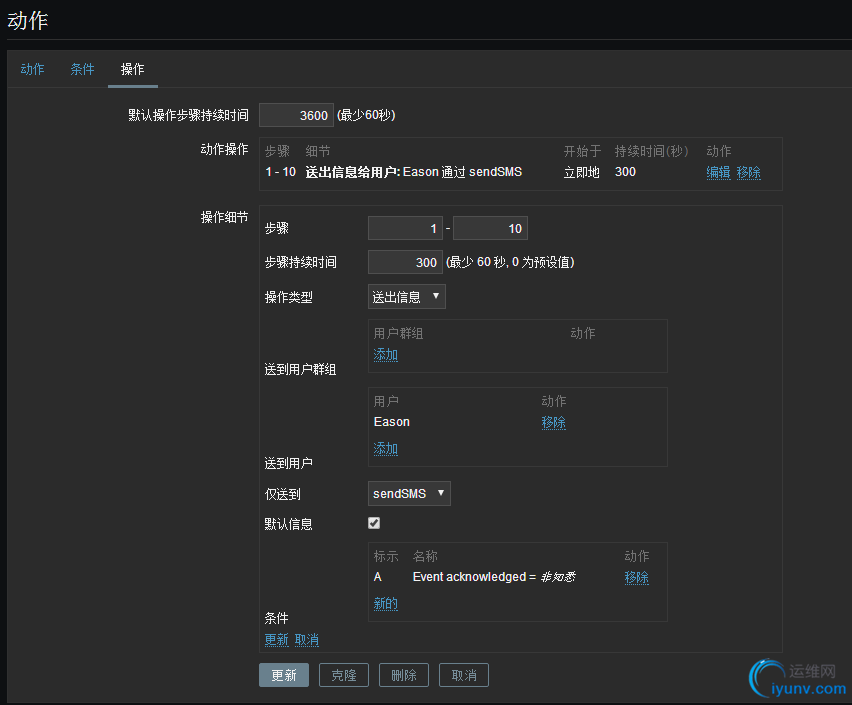
Task: Click 移除 next to 编辑 in 动作操作
Action: click(749, 171)
